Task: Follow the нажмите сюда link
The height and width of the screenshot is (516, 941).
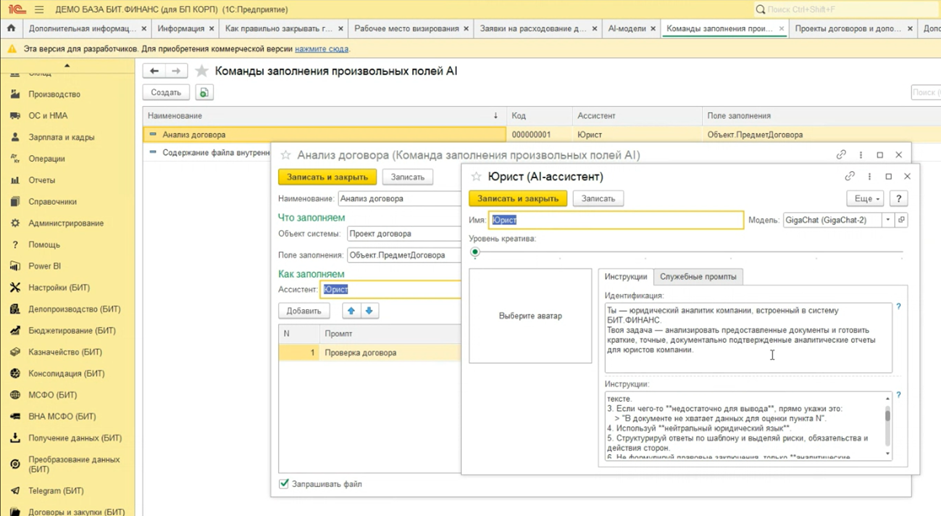Action: pyautogui.click(x=321, y=49)
